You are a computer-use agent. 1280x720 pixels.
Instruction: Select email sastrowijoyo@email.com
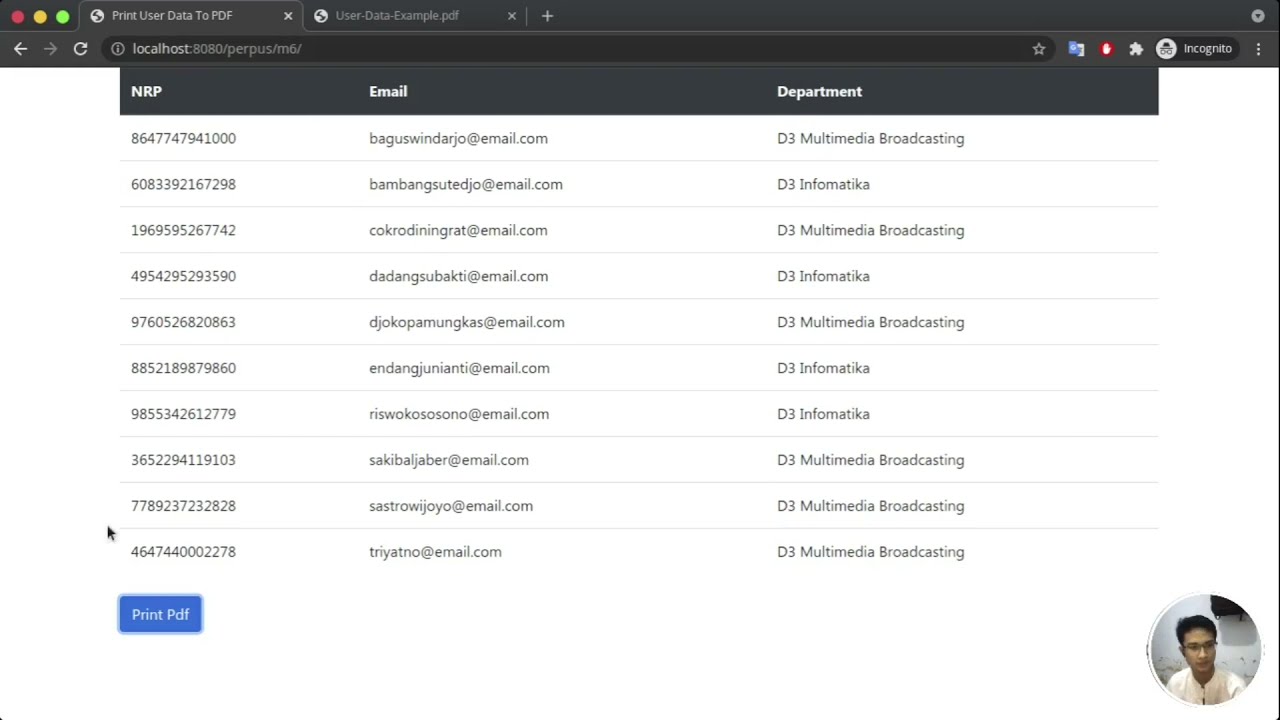(451, 506)
